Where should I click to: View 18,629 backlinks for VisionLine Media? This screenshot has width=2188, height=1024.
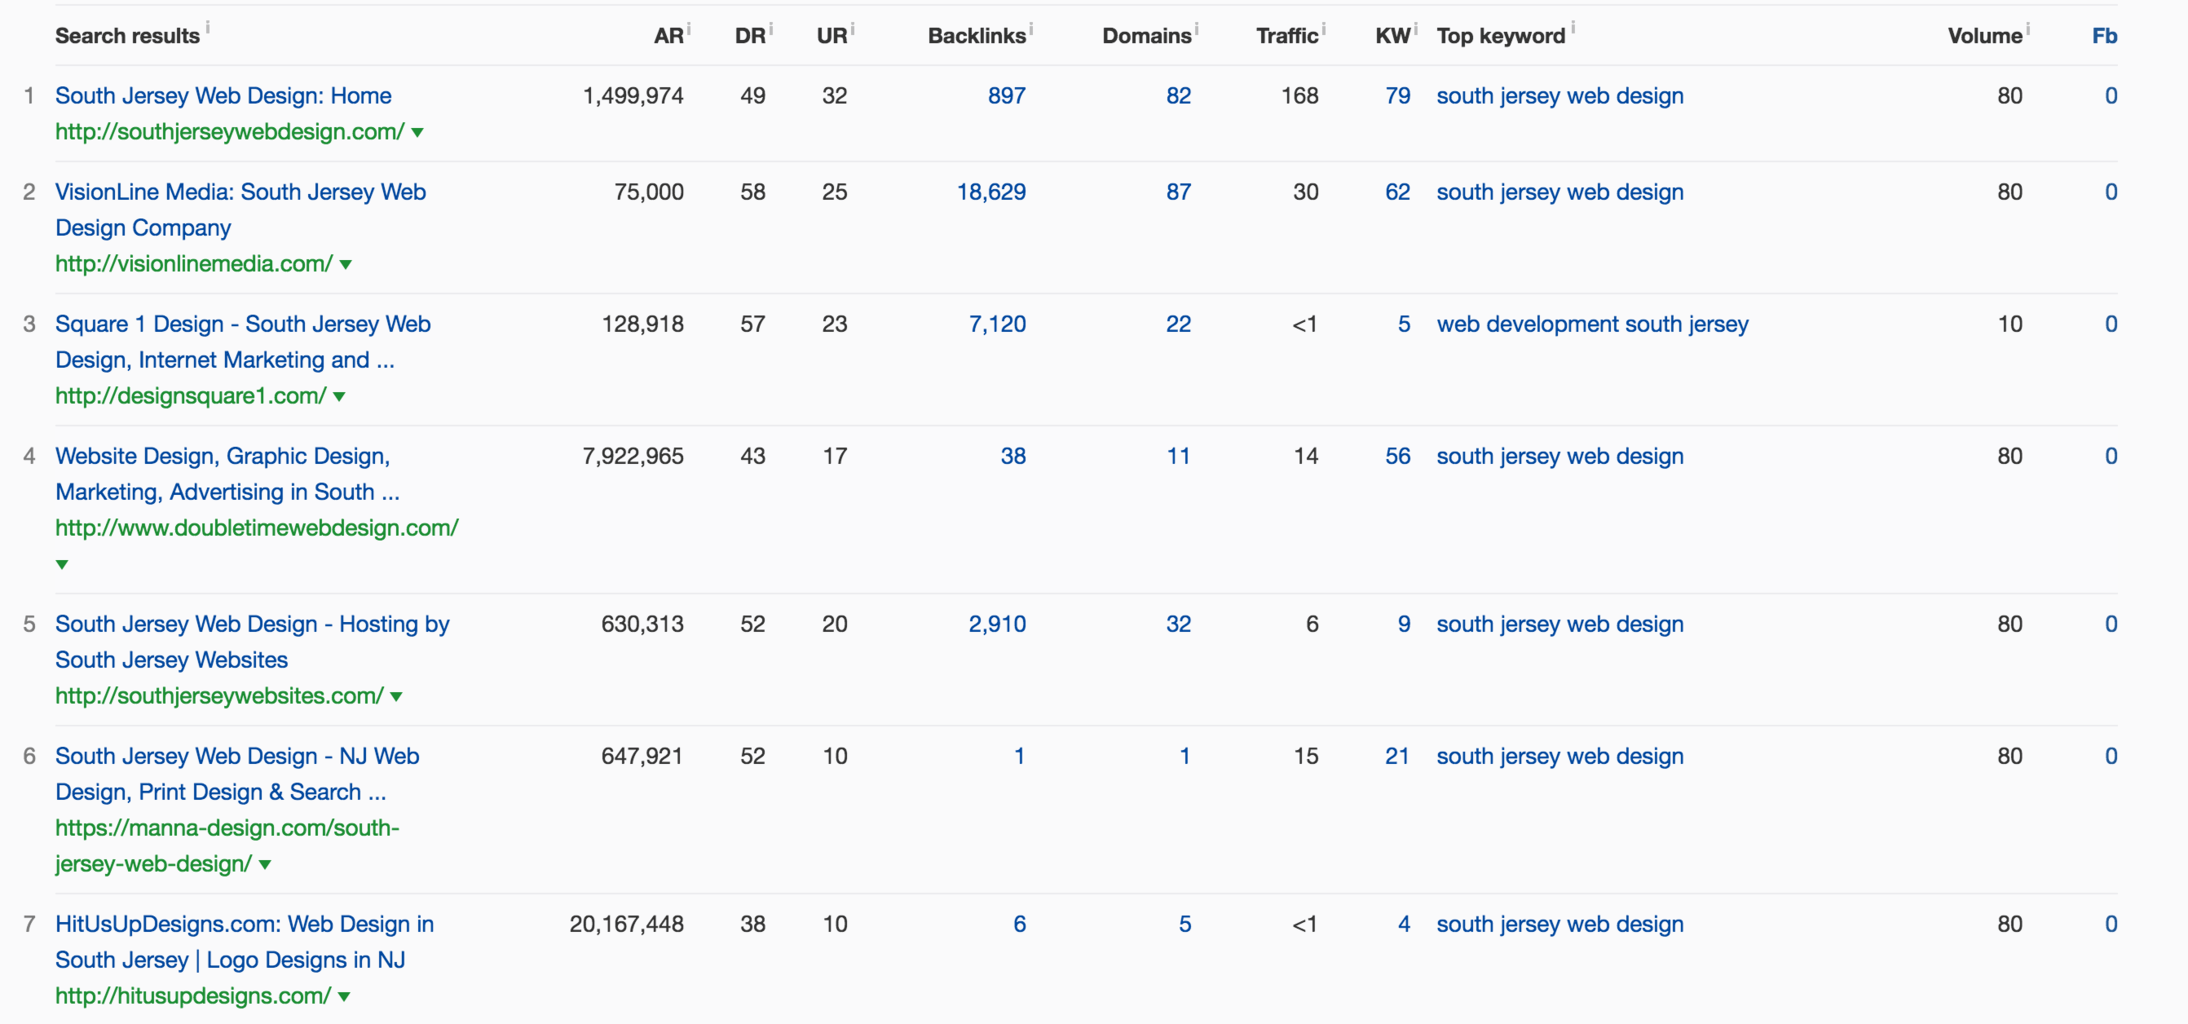(x=991, y=192)
